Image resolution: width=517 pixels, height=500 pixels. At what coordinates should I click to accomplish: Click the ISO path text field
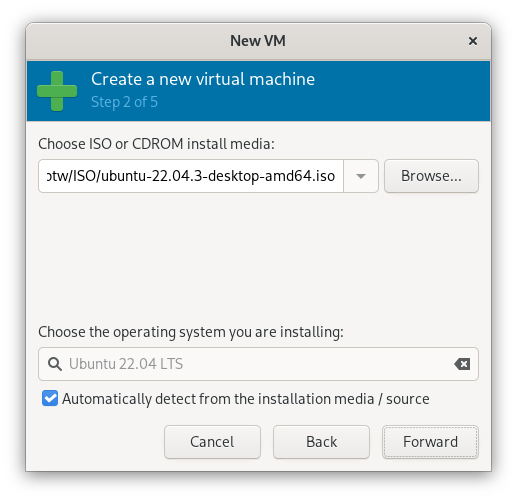[191, 176]
